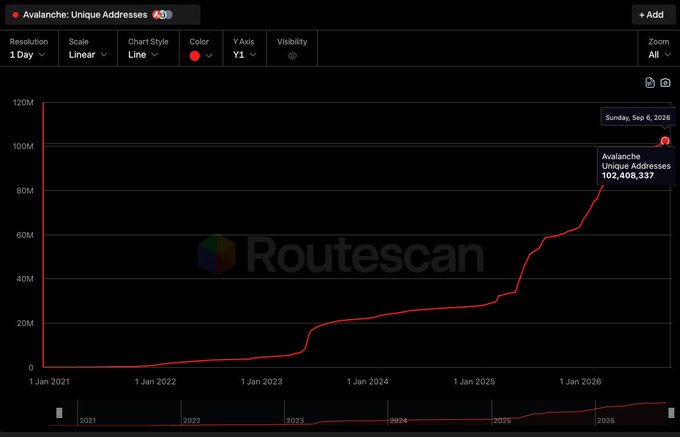Click the 80M y-axis label
The height and width of the screenshot is (437, 680).
click(25, 191)
